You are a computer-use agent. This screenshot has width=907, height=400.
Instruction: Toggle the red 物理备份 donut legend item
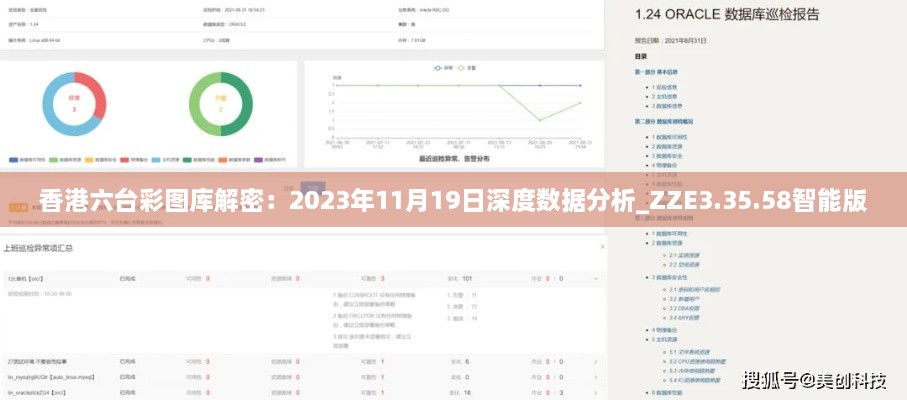(135, 160)
